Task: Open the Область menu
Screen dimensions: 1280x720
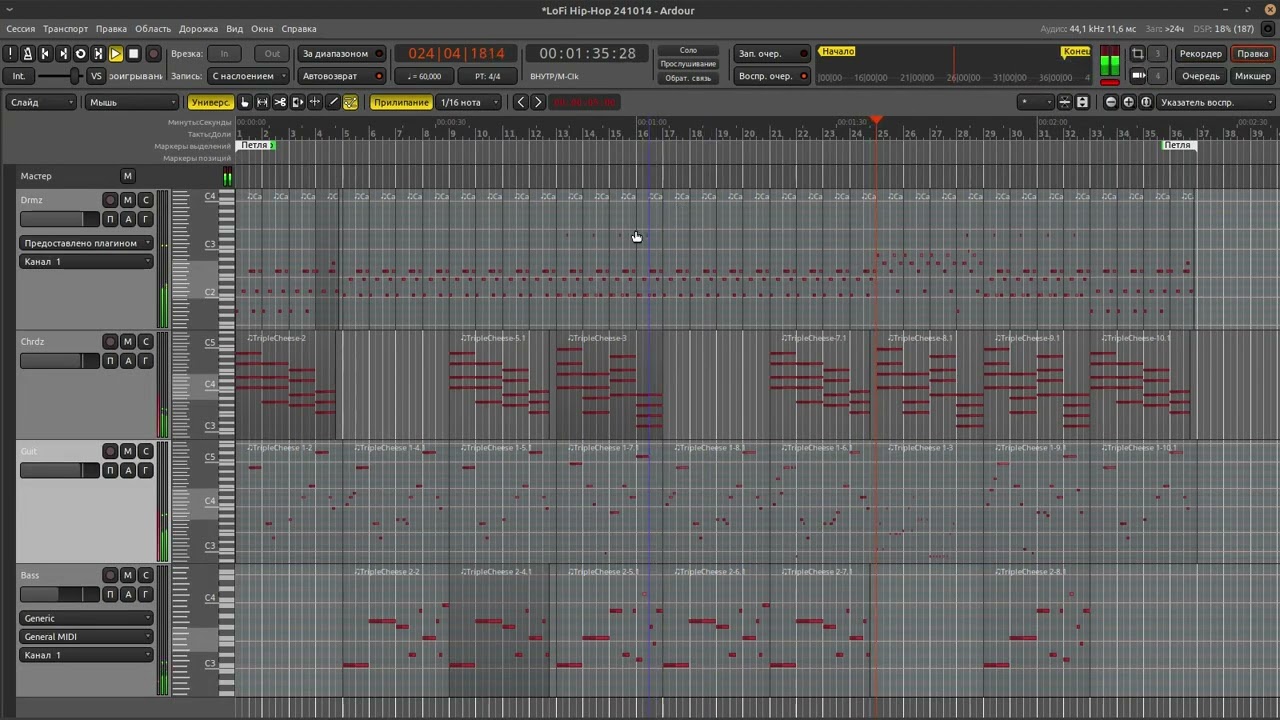Action: (153, 29)
